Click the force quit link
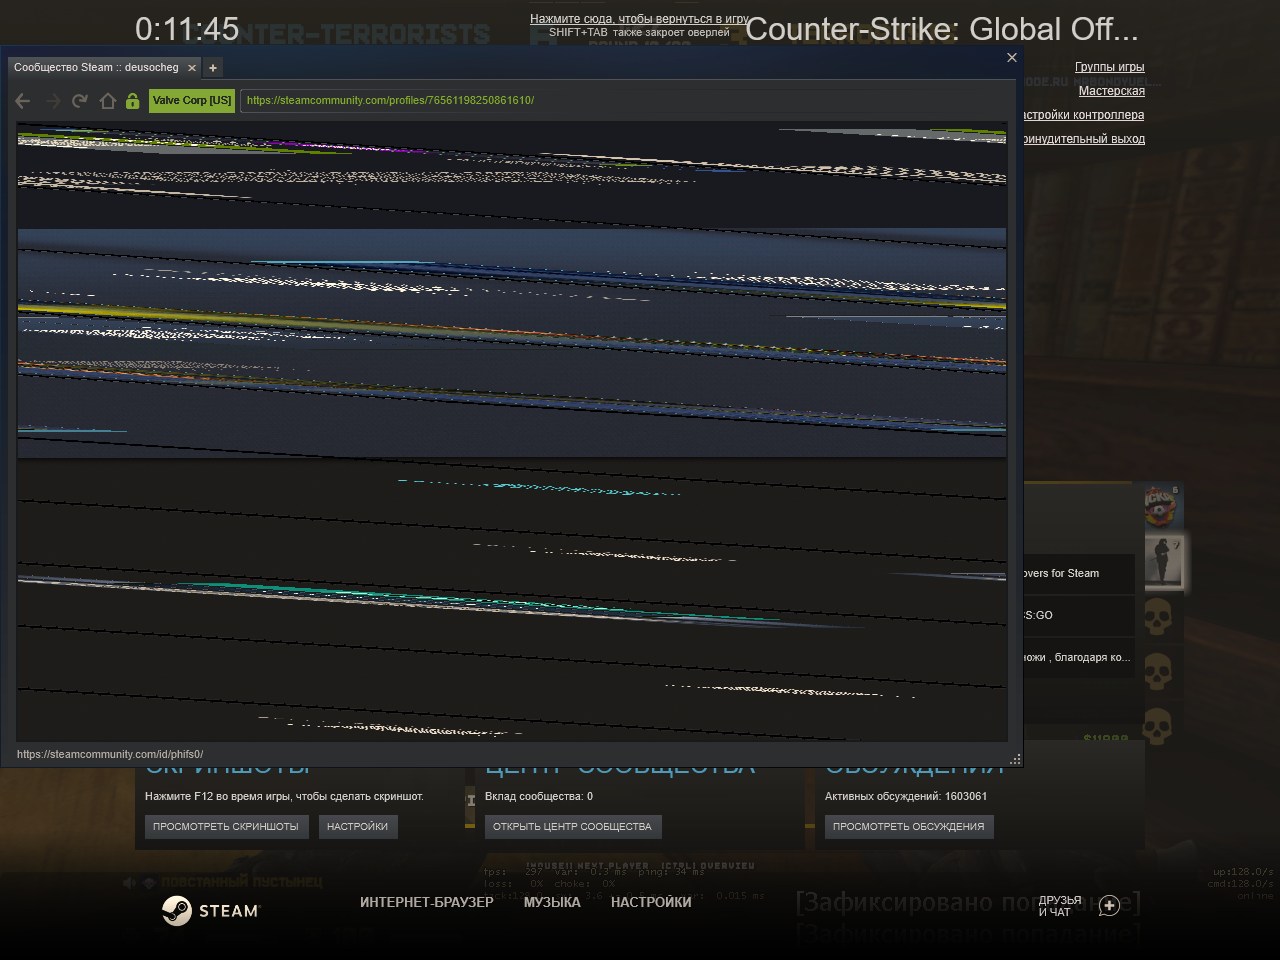 [x=1084, y=139]
